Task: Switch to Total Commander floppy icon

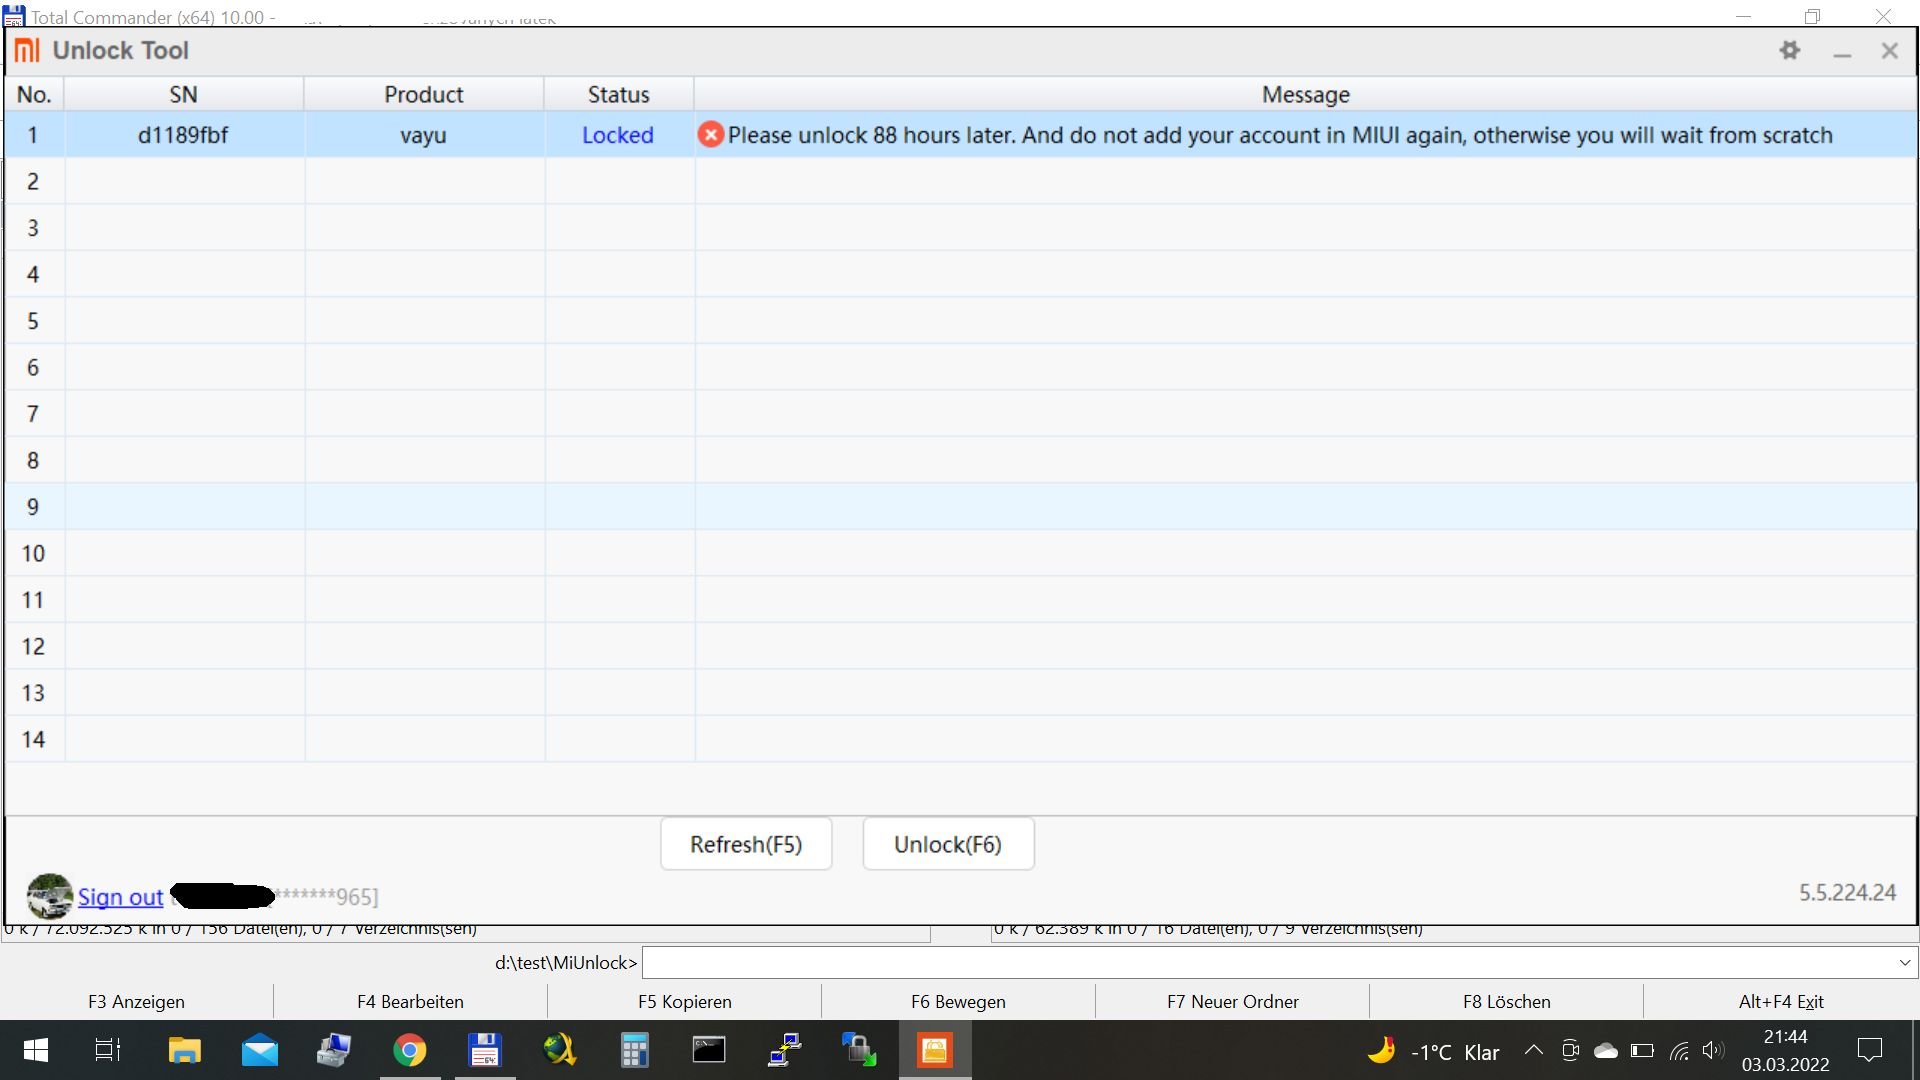Action: pyautogui.click(x=485, y=1050)
